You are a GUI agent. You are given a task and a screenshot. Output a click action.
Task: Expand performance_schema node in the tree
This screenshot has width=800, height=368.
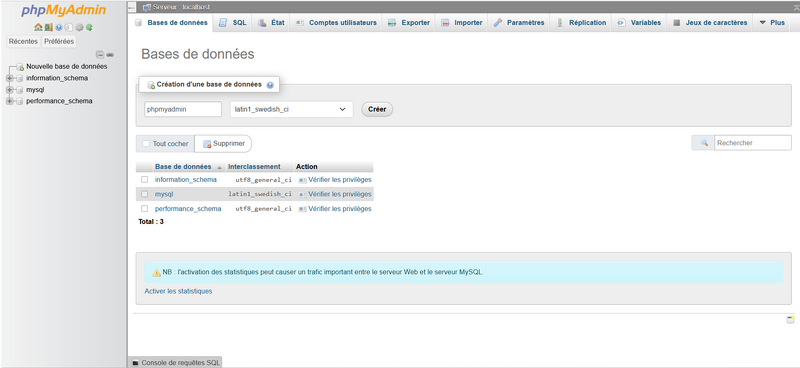pos(9,101)
